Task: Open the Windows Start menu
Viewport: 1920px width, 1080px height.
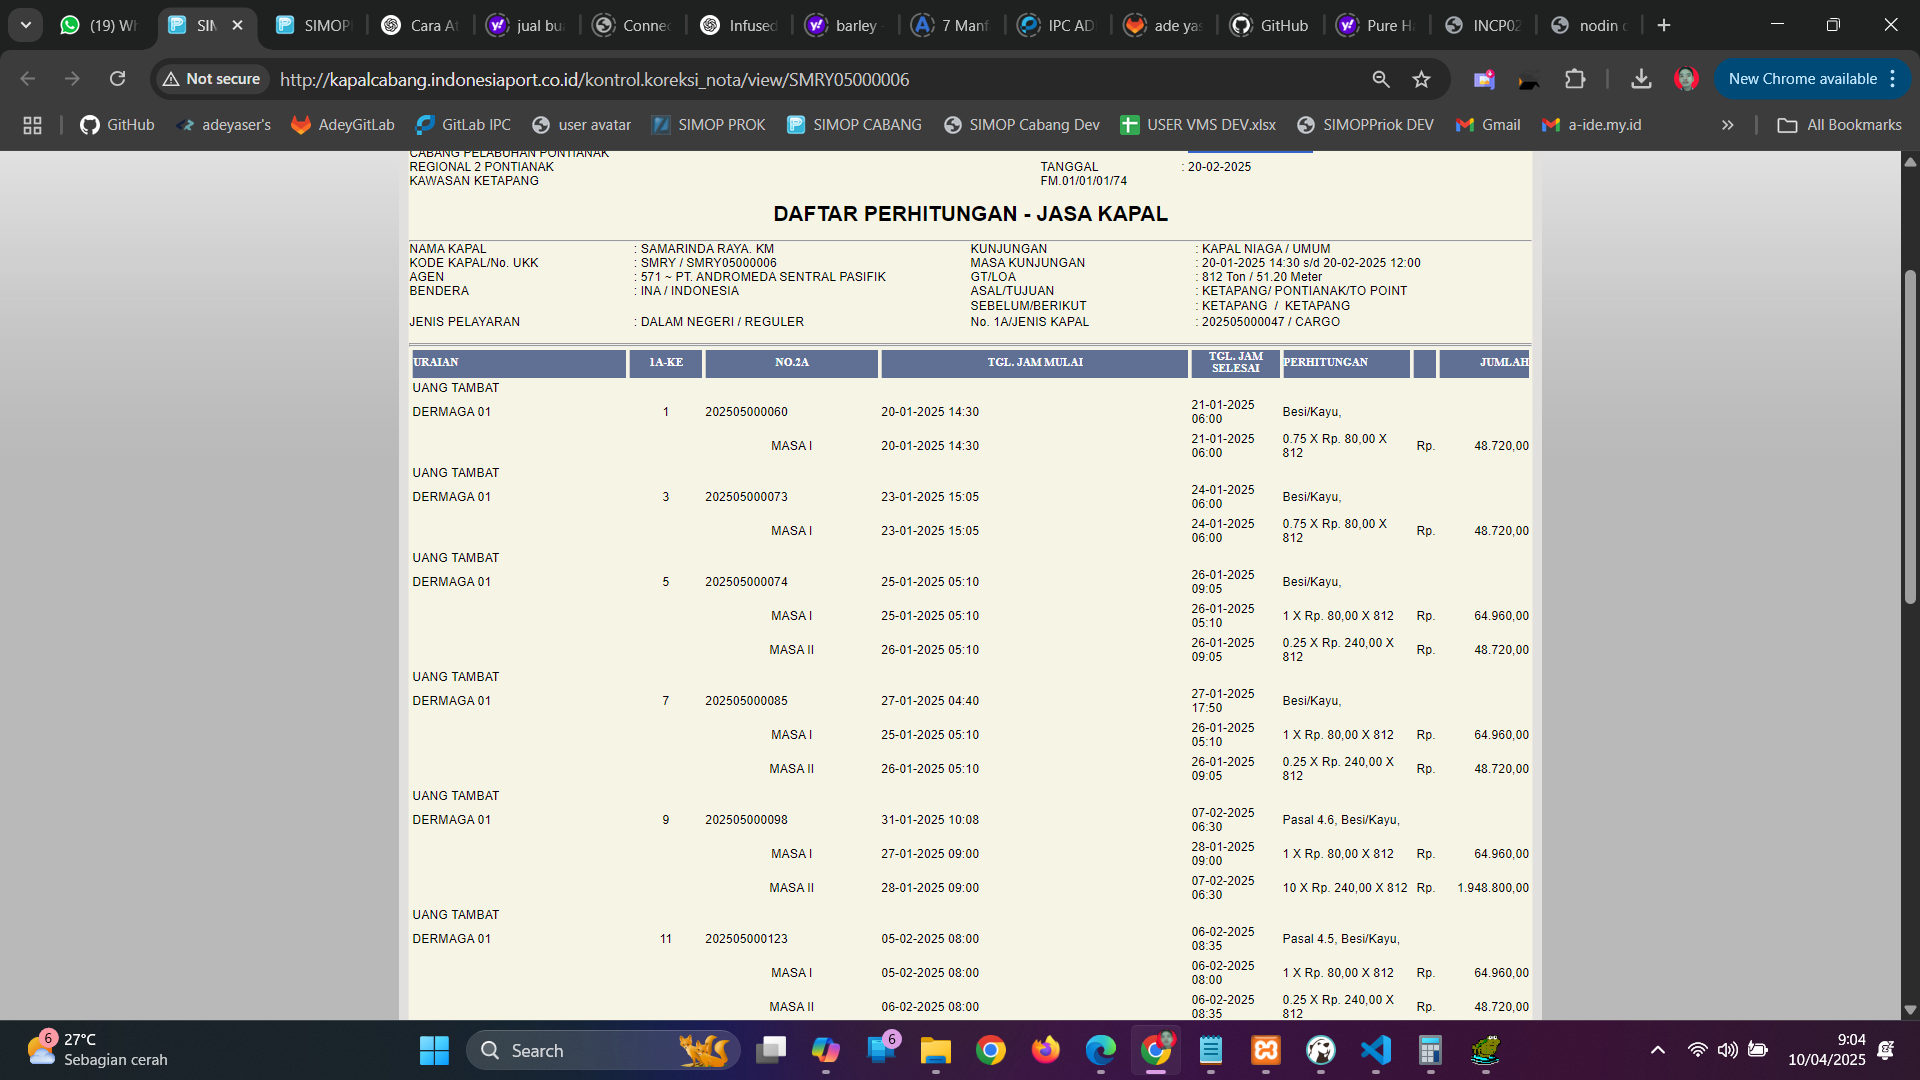Action: (x=434, y=1050)
